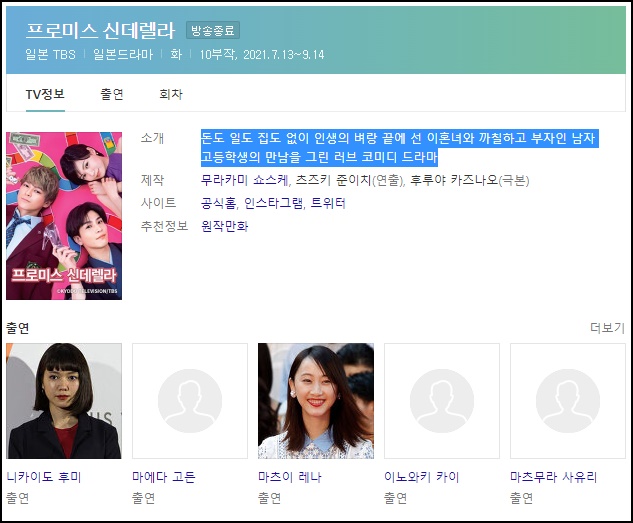The image size is (633, 523).
Task: Open the 후루야 카즈나오 writer link
Action: click(x=455, y=180)
